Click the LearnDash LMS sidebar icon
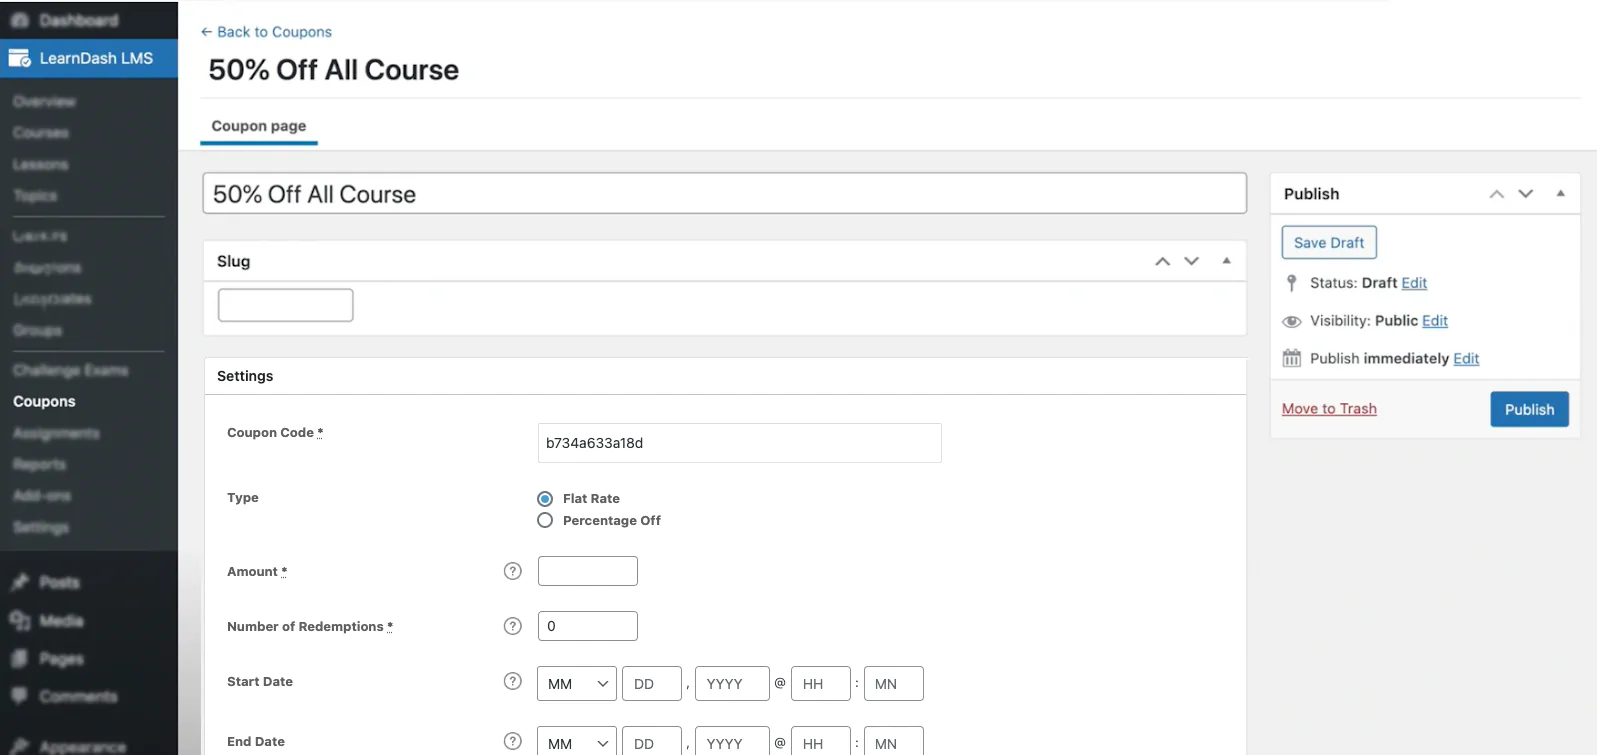Image resolution: width=1597 pixels, height=755 pixels. tap(20, 59)
